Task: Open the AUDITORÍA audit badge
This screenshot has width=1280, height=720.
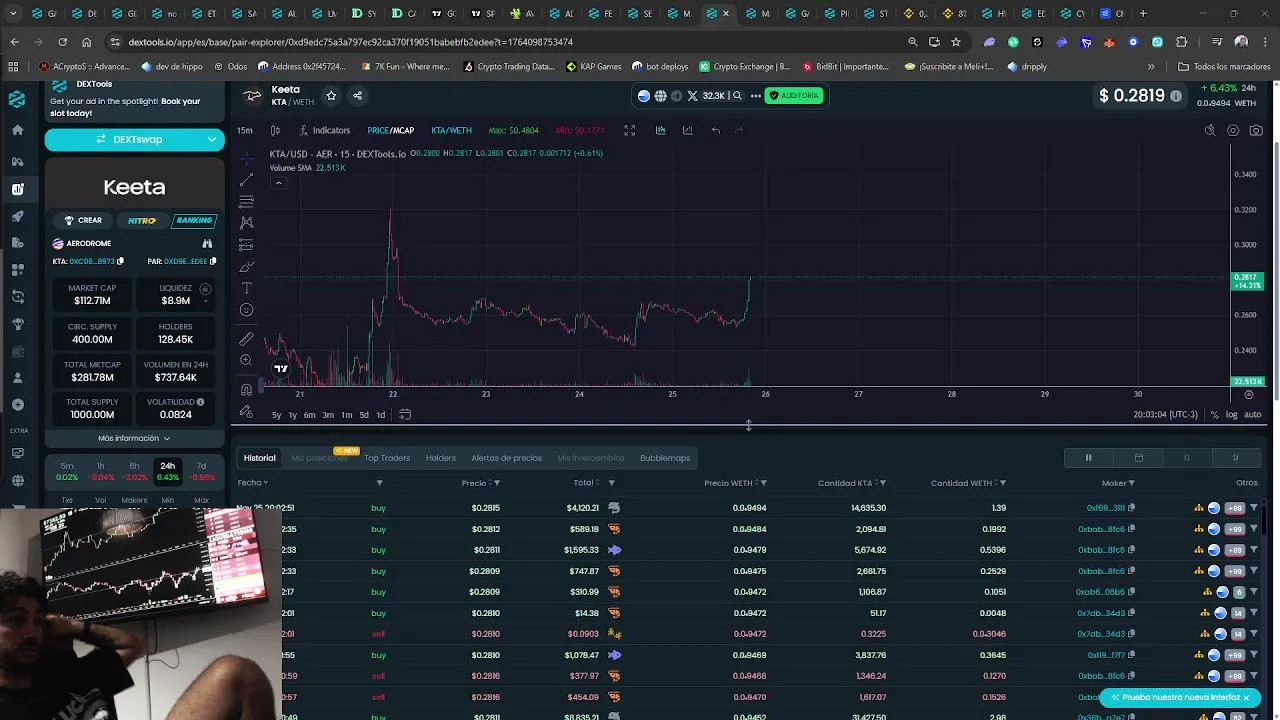Action: tap(793, 96)
